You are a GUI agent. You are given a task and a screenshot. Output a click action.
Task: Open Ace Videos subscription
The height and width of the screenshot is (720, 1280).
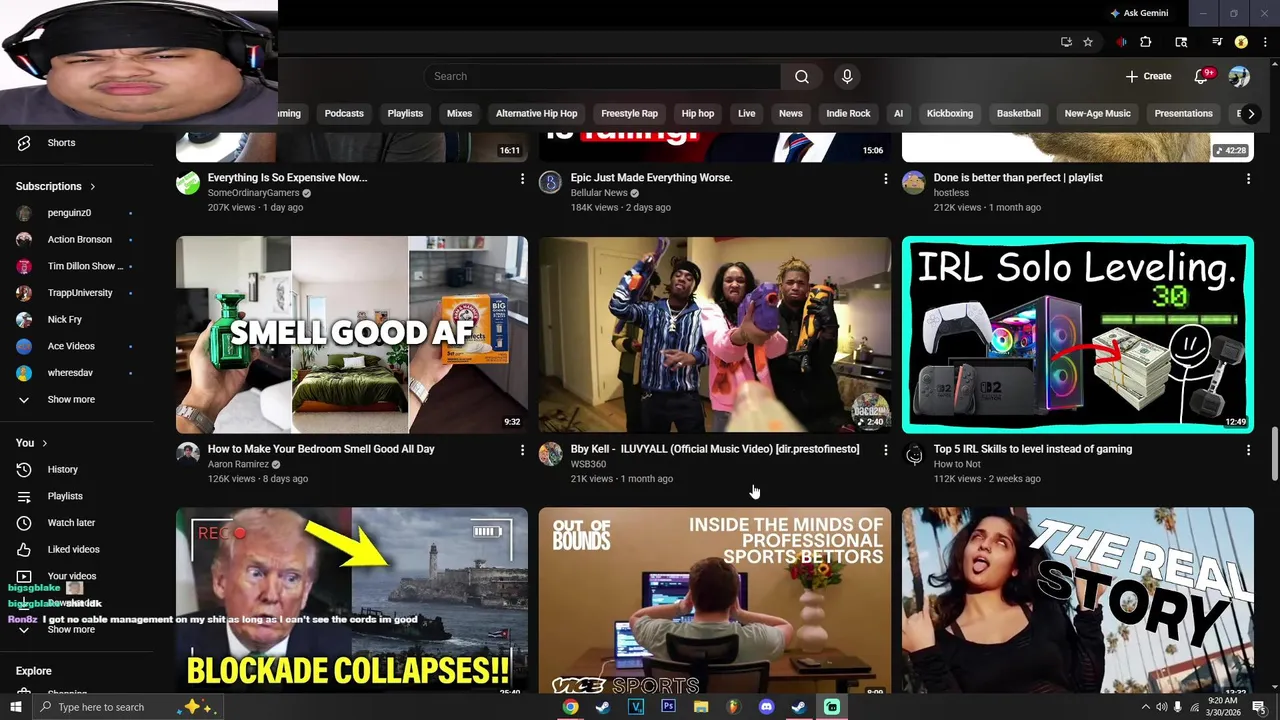[x=71, y=346]
